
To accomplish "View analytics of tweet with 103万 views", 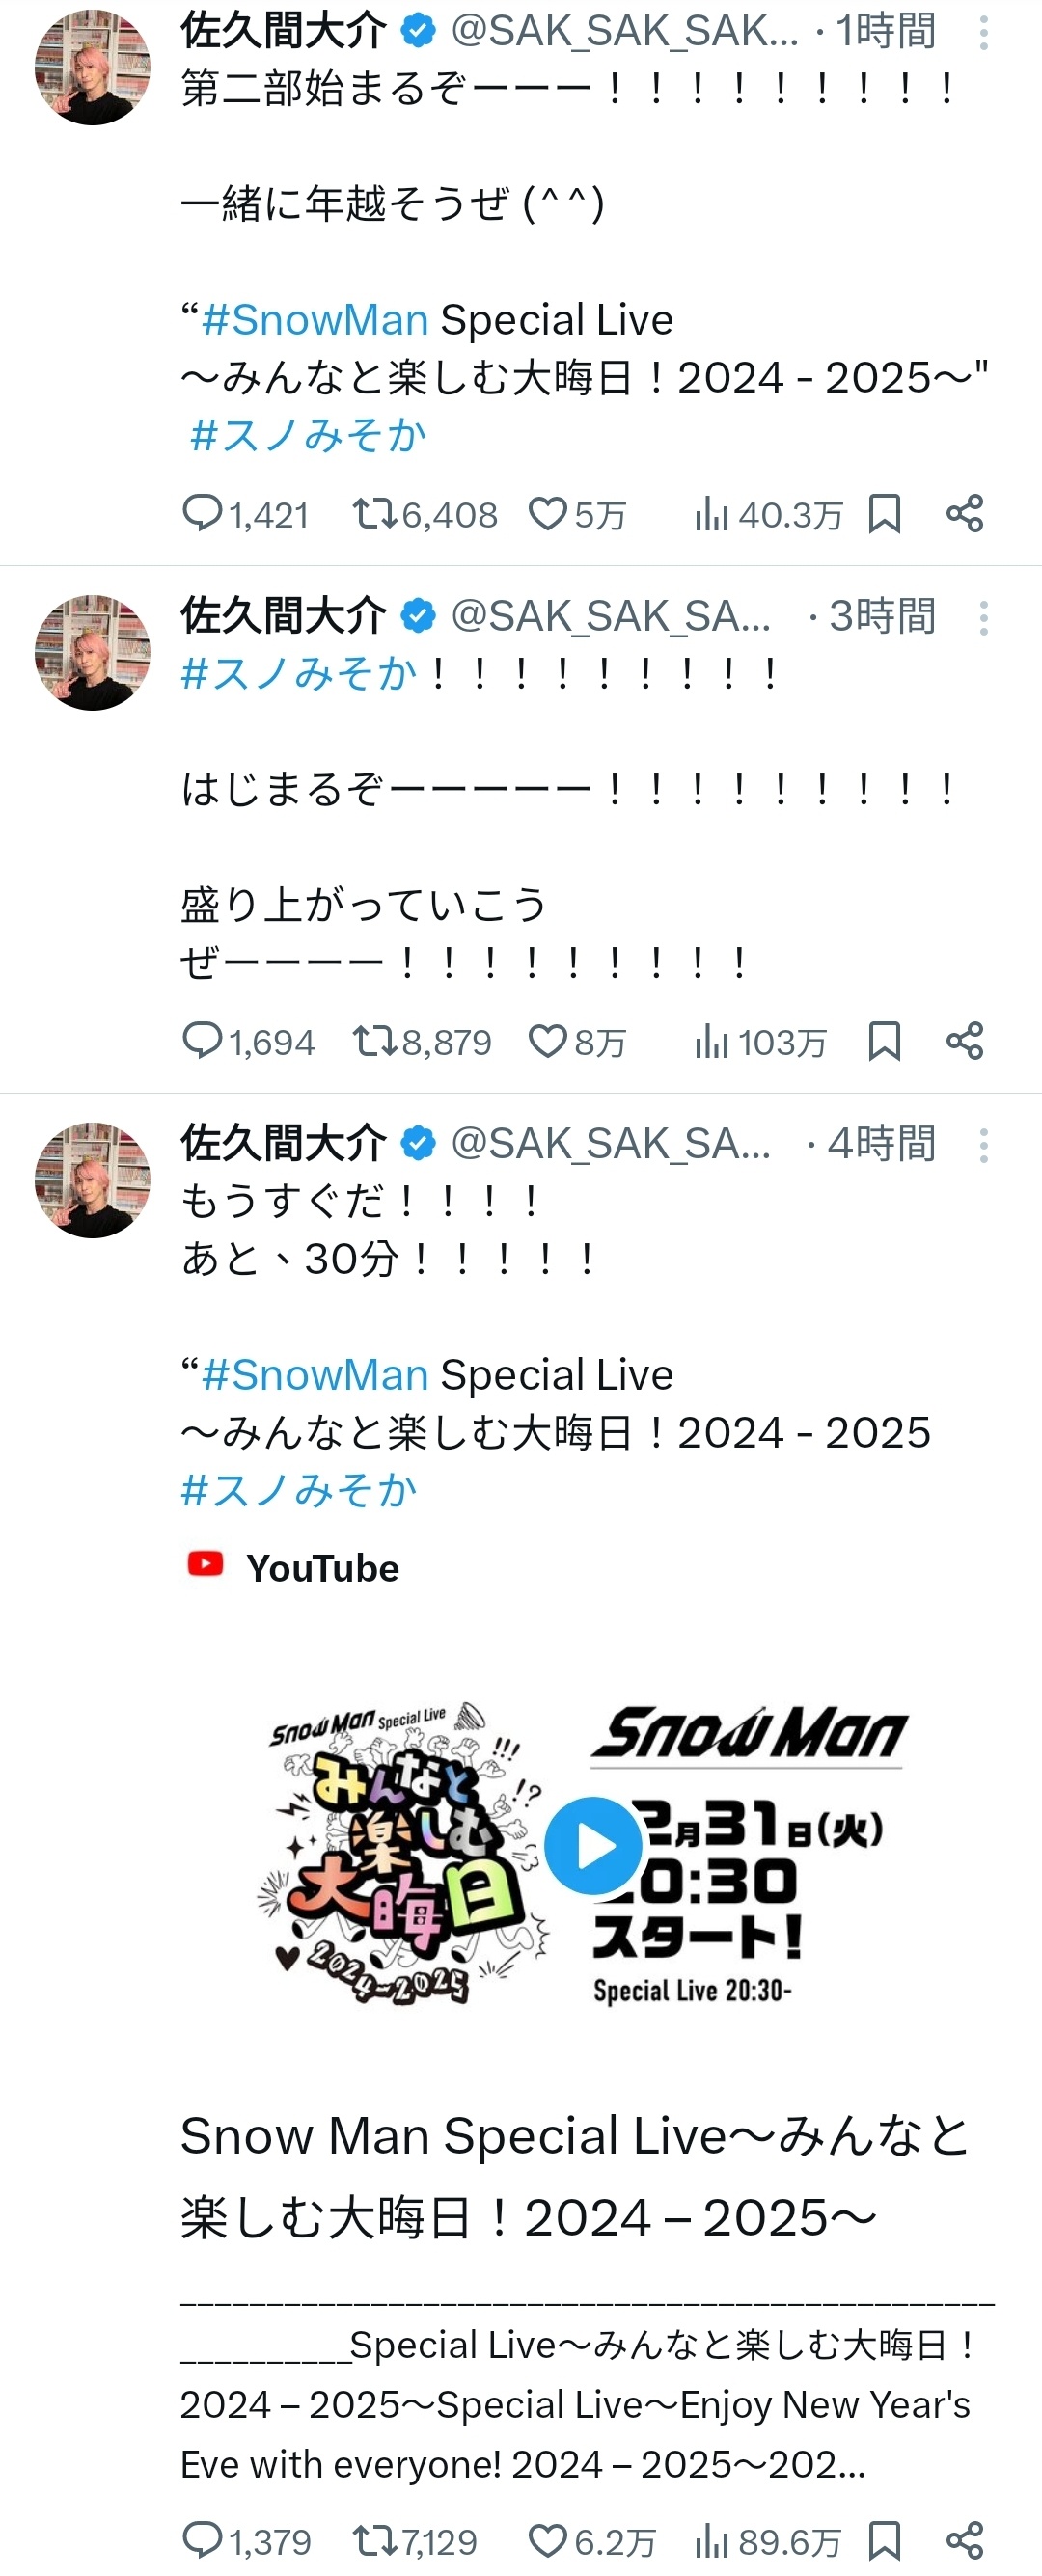I will coord(761,1042).
